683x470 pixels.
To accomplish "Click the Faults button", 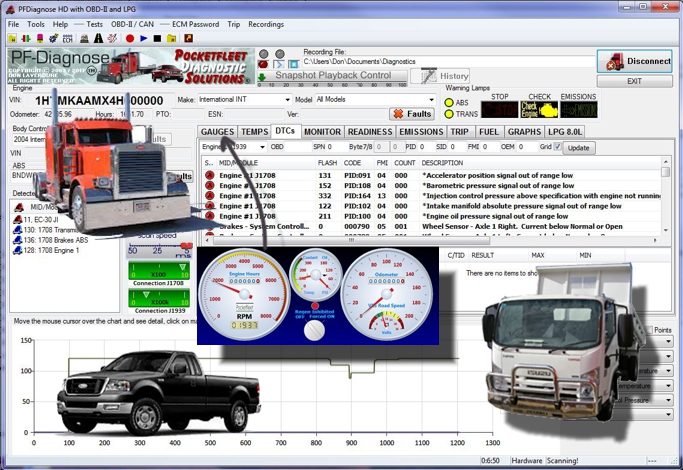I will [412, 114].
